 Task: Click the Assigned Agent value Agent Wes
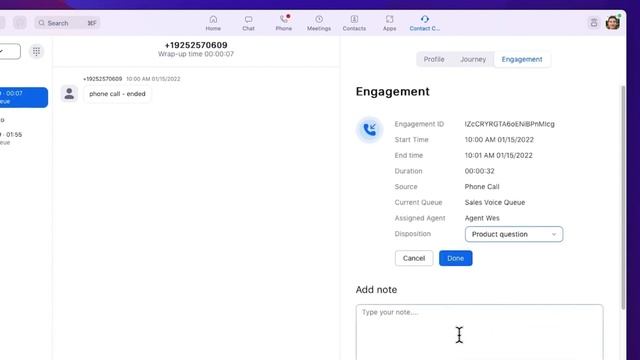pyautogui.click(x=482, y=218)
